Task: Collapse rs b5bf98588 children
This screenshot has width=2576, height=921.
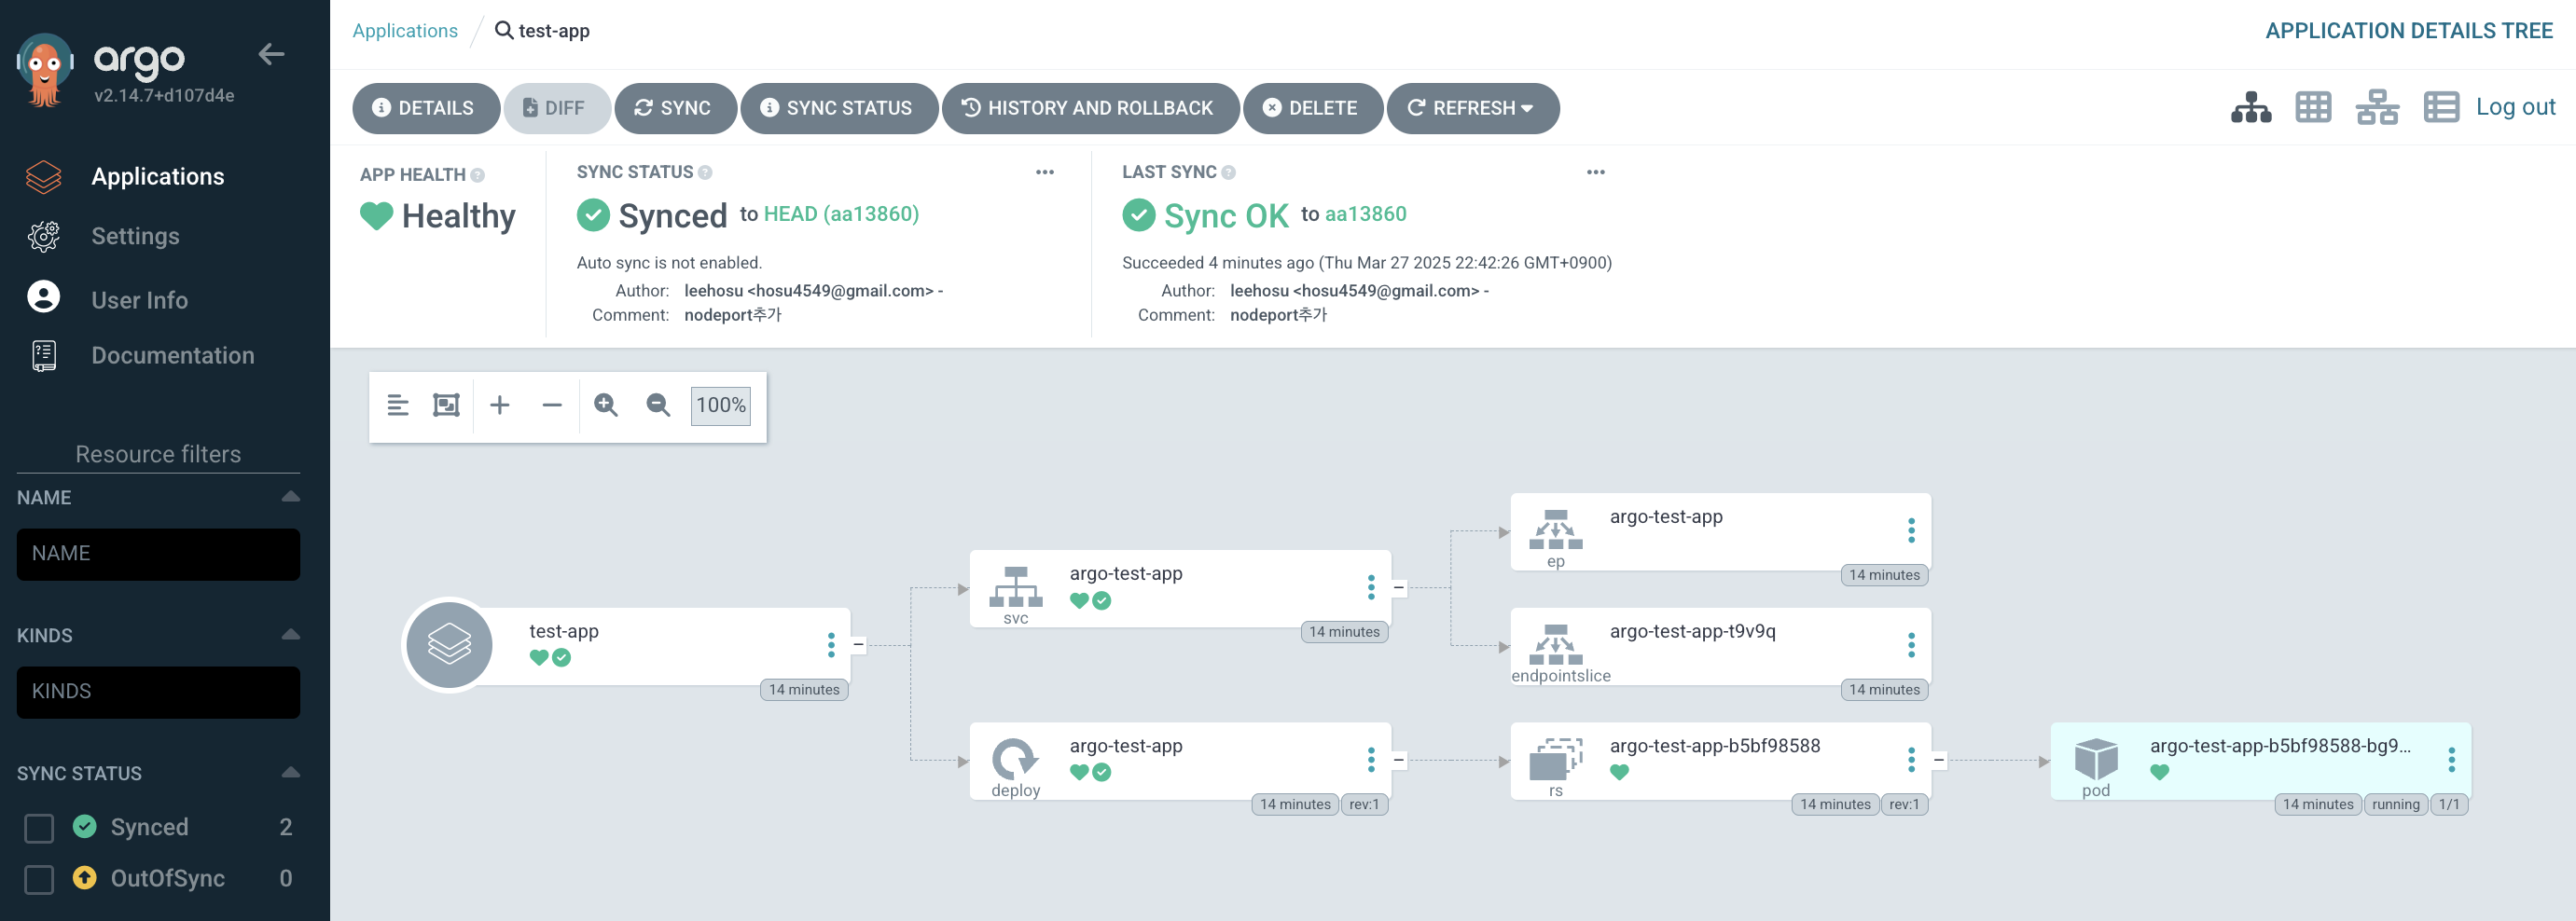Action: 1938,760
